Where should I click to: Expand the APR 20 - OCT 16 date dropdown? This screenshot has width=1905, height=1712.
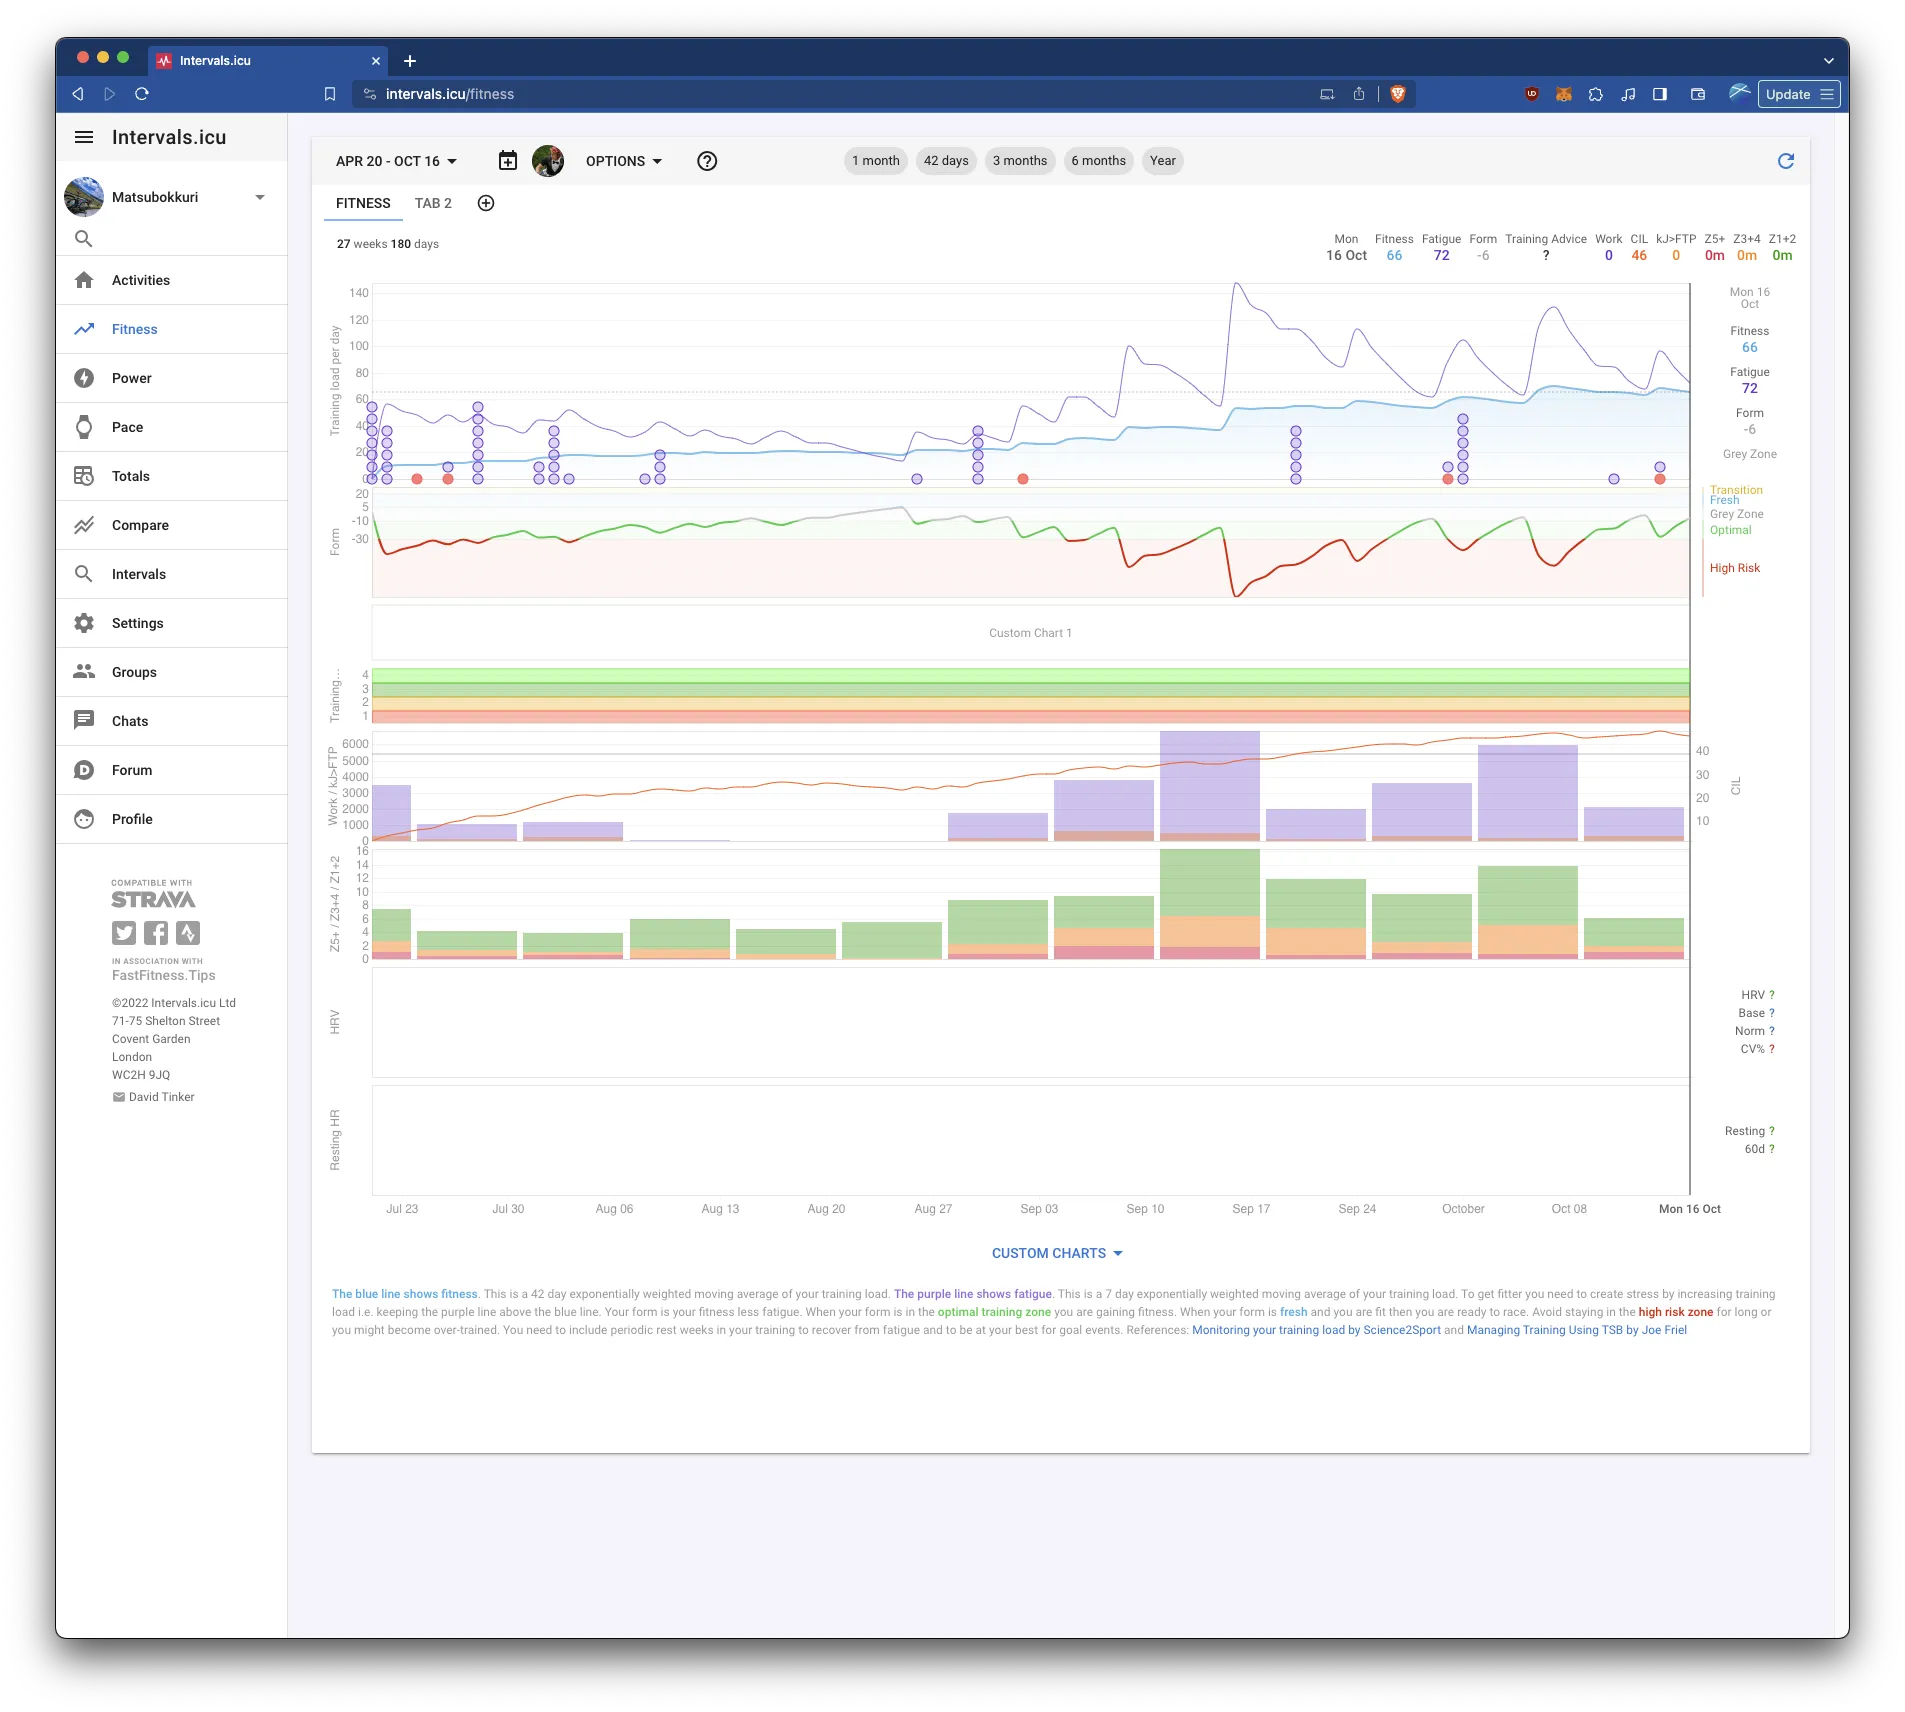[x=396, y=161]
